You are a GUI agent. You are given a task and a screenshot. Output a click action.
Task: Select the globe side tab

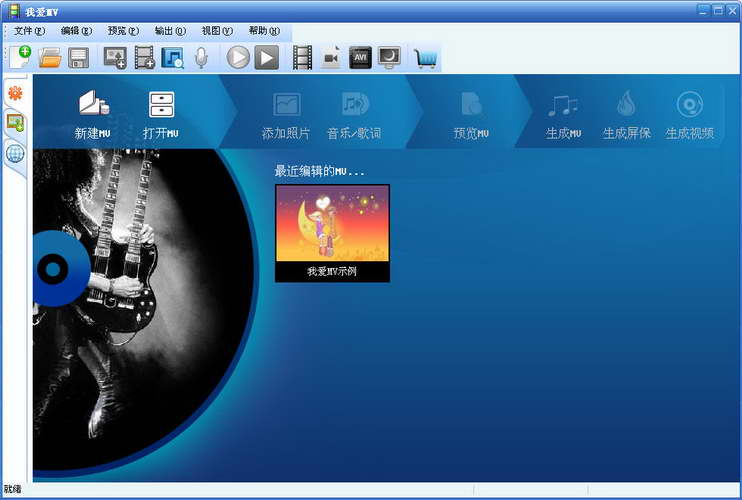[15, 153]
